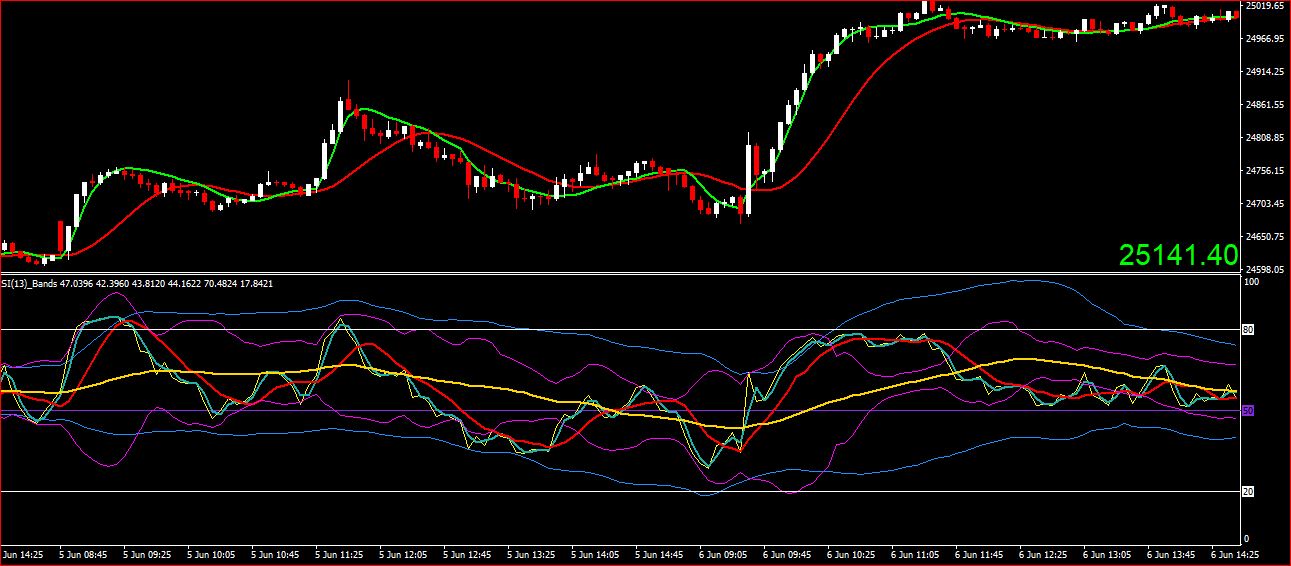
Task: Click the 24650.75 price axis label
Action: (1265, 237)
